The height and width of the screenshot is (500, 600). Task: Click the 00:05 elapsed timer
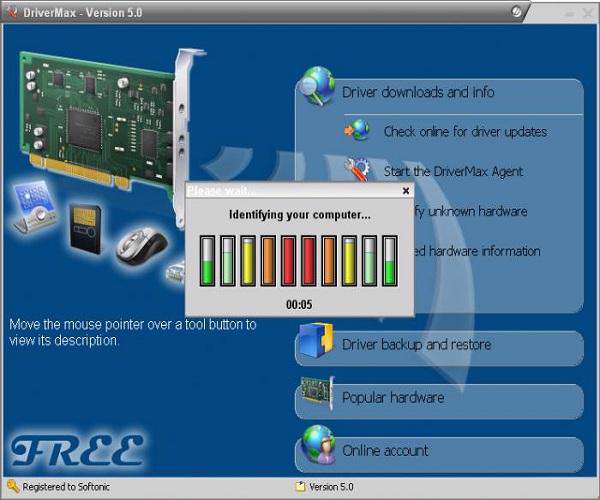click(299, 305)
